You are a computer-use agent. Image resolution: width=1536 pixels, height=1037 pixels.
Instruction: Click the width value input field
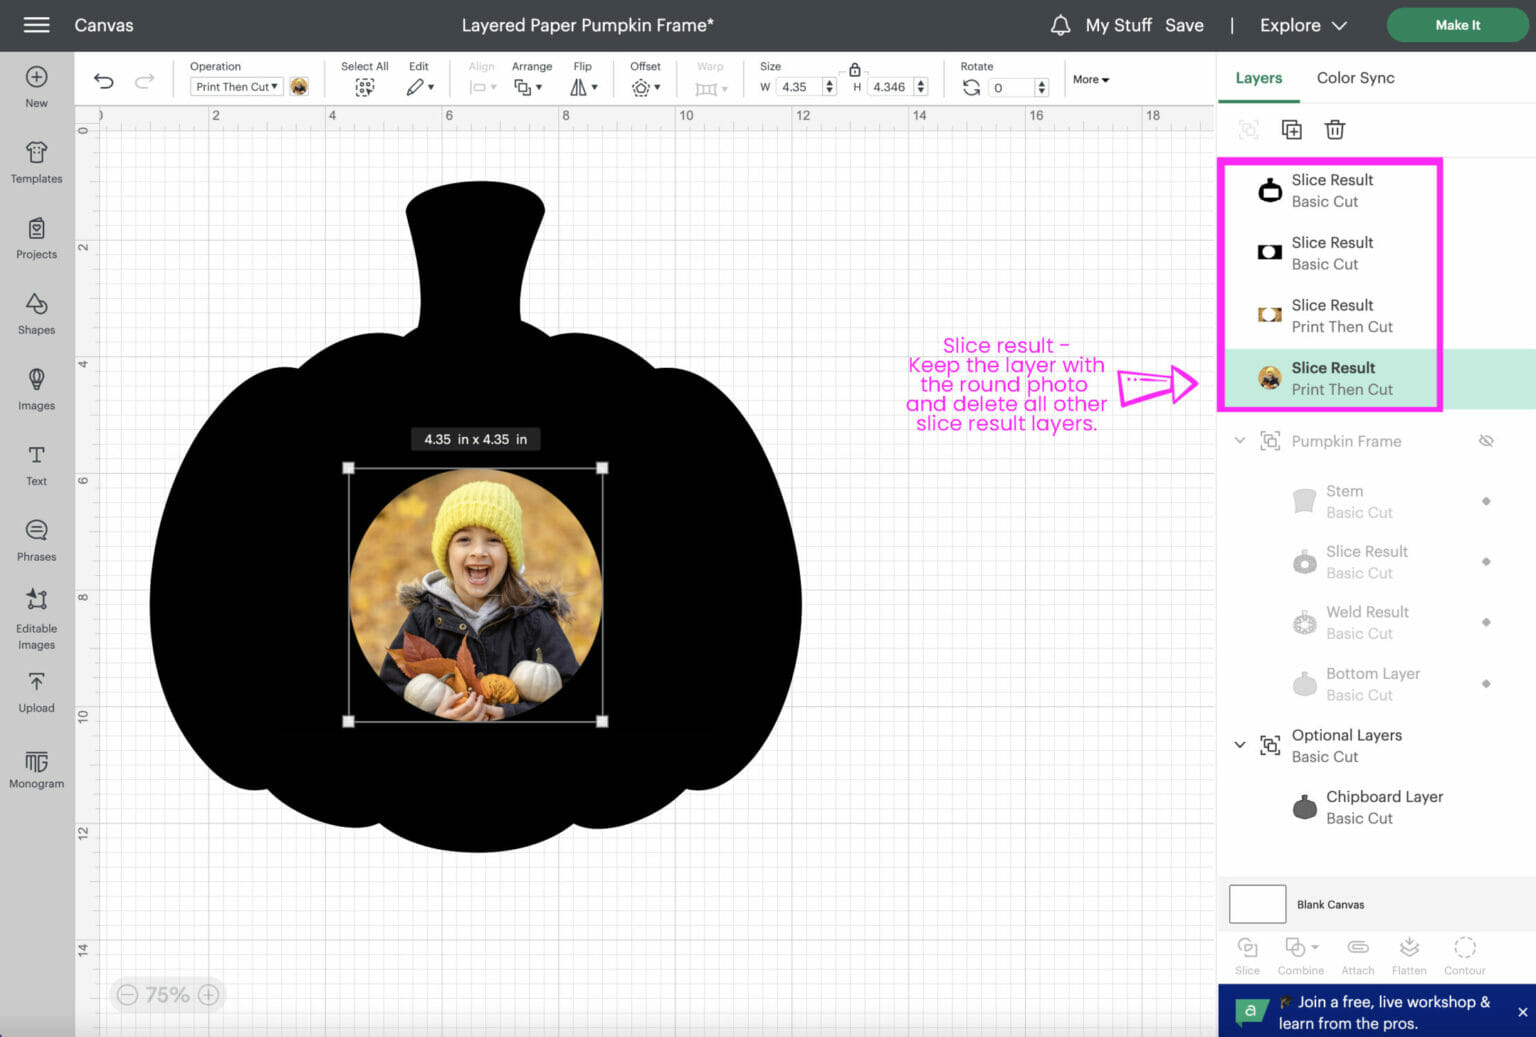(x=798, y=87)
